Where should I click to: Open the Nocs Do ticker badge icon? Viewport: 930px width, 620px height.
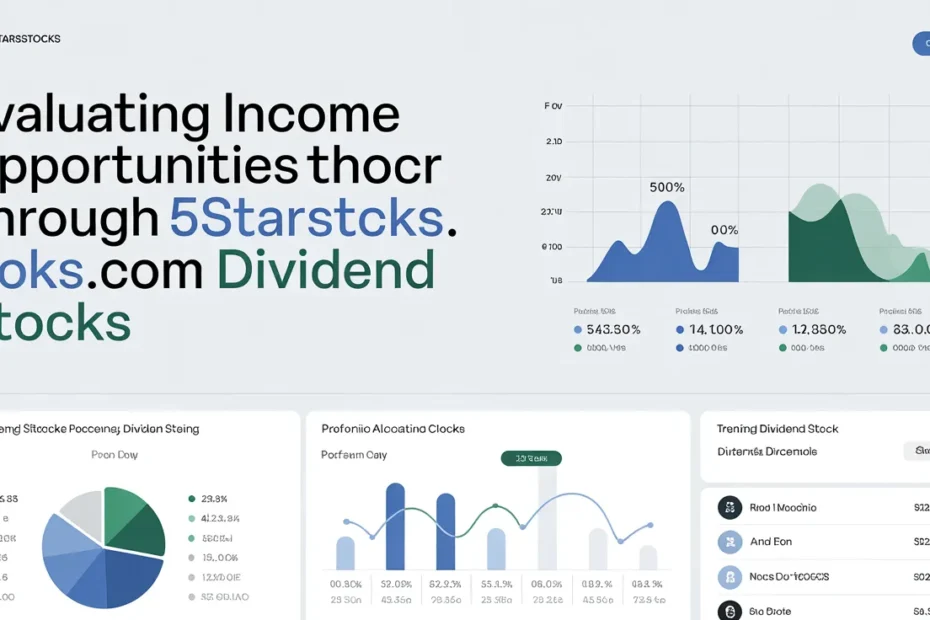(730, 576)
